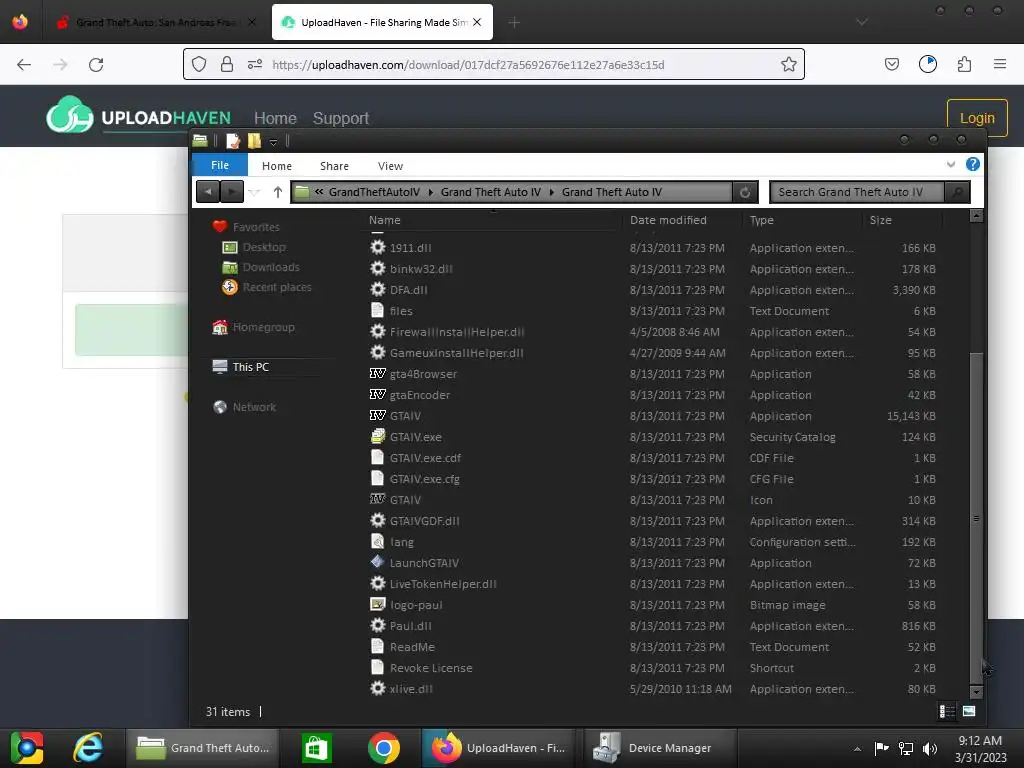Switch to the Grand Theft Auto San Andreas tab

tap(156, 22)
